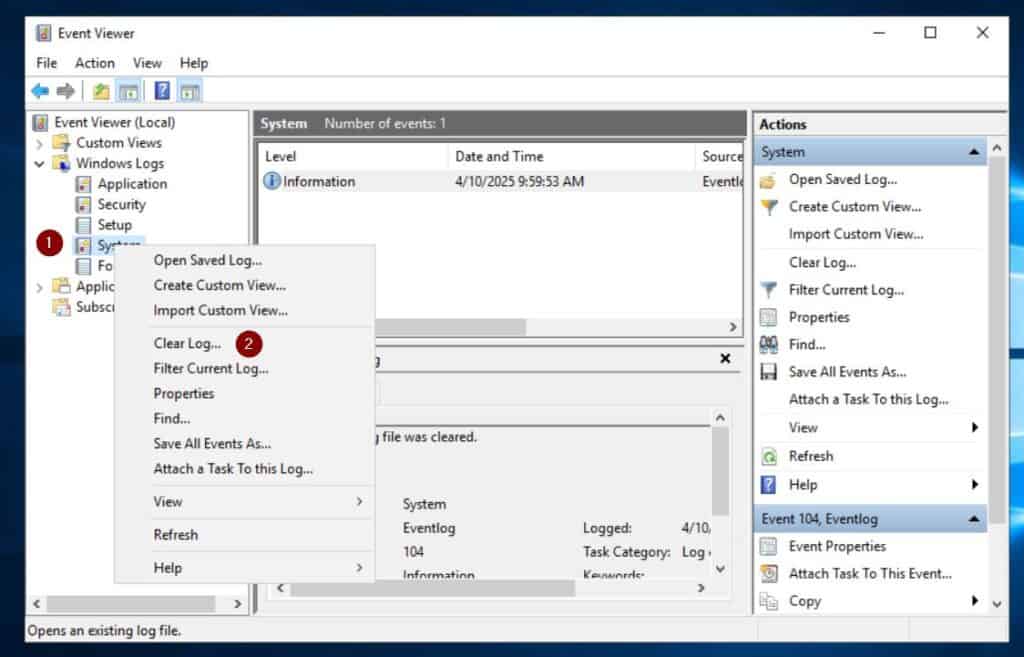
Task: Click the Event Viewer title bar icon
Action: pos(44,33)
